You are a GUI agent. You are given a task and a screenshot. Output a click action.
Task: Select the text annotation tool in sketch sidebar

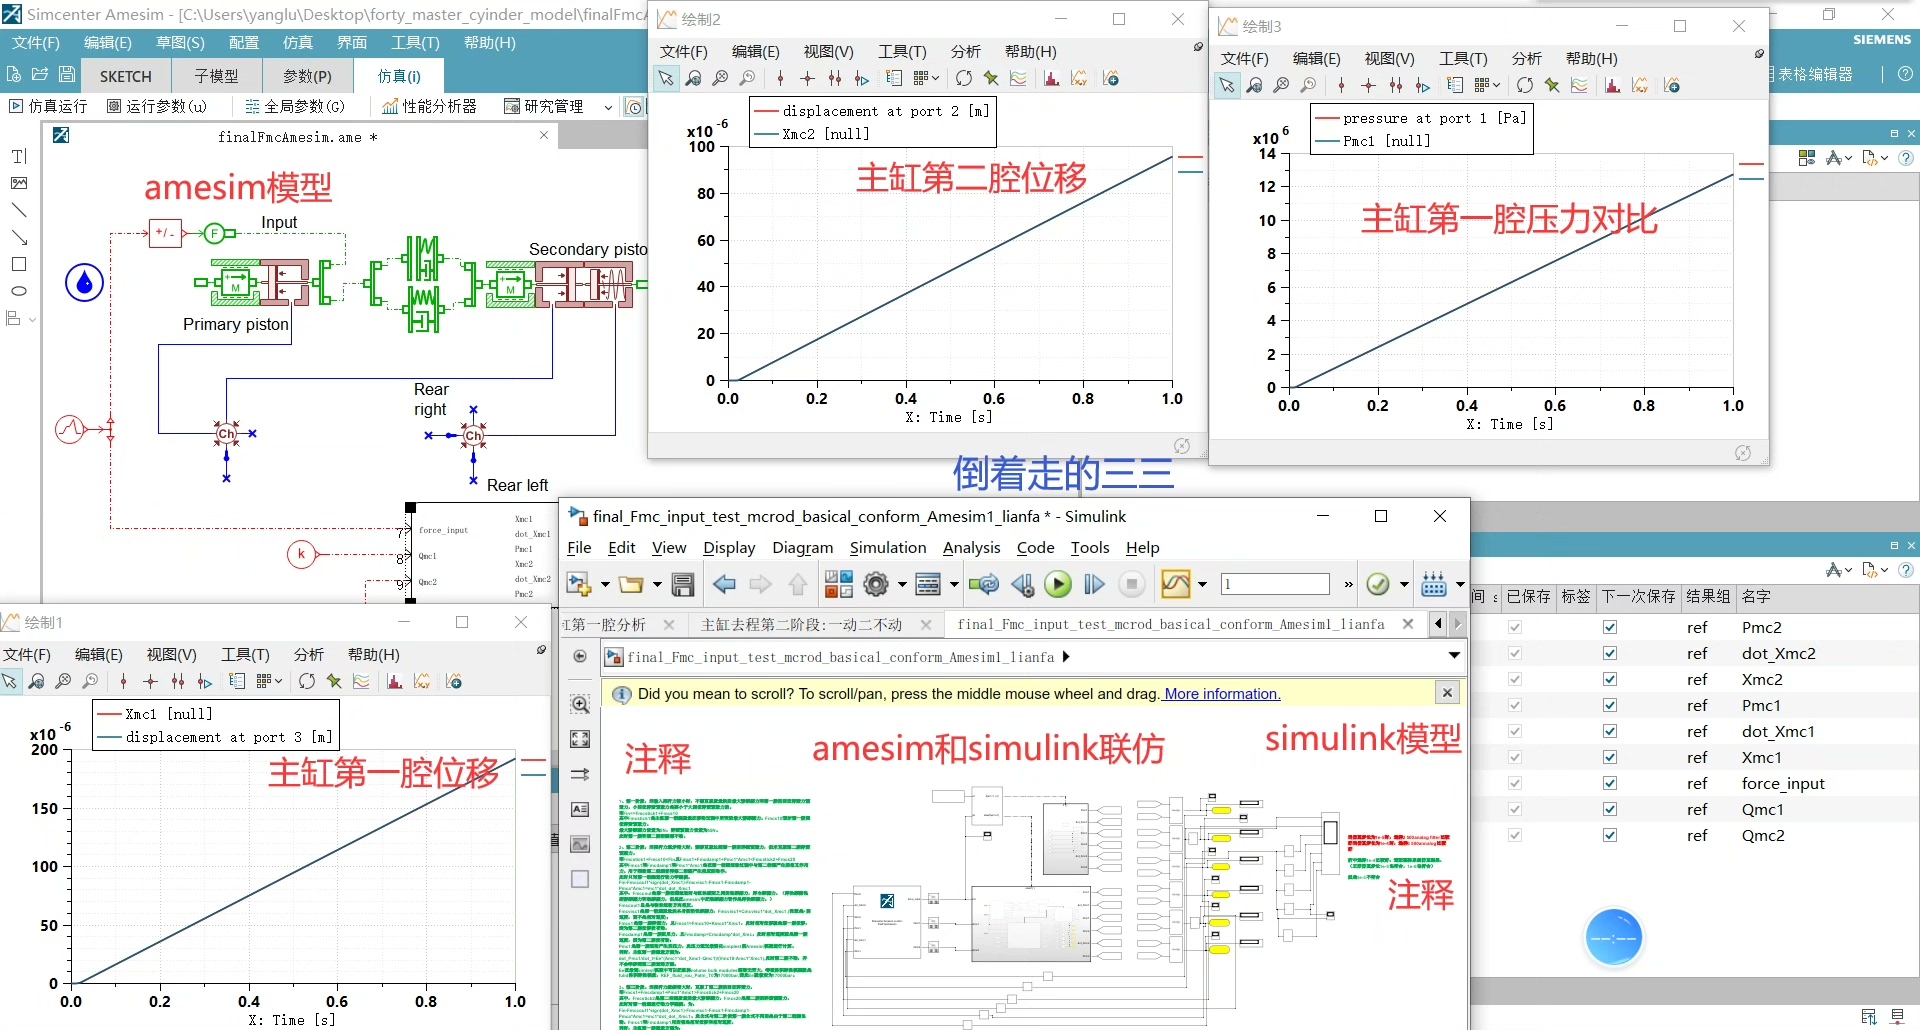pos(19,156)
